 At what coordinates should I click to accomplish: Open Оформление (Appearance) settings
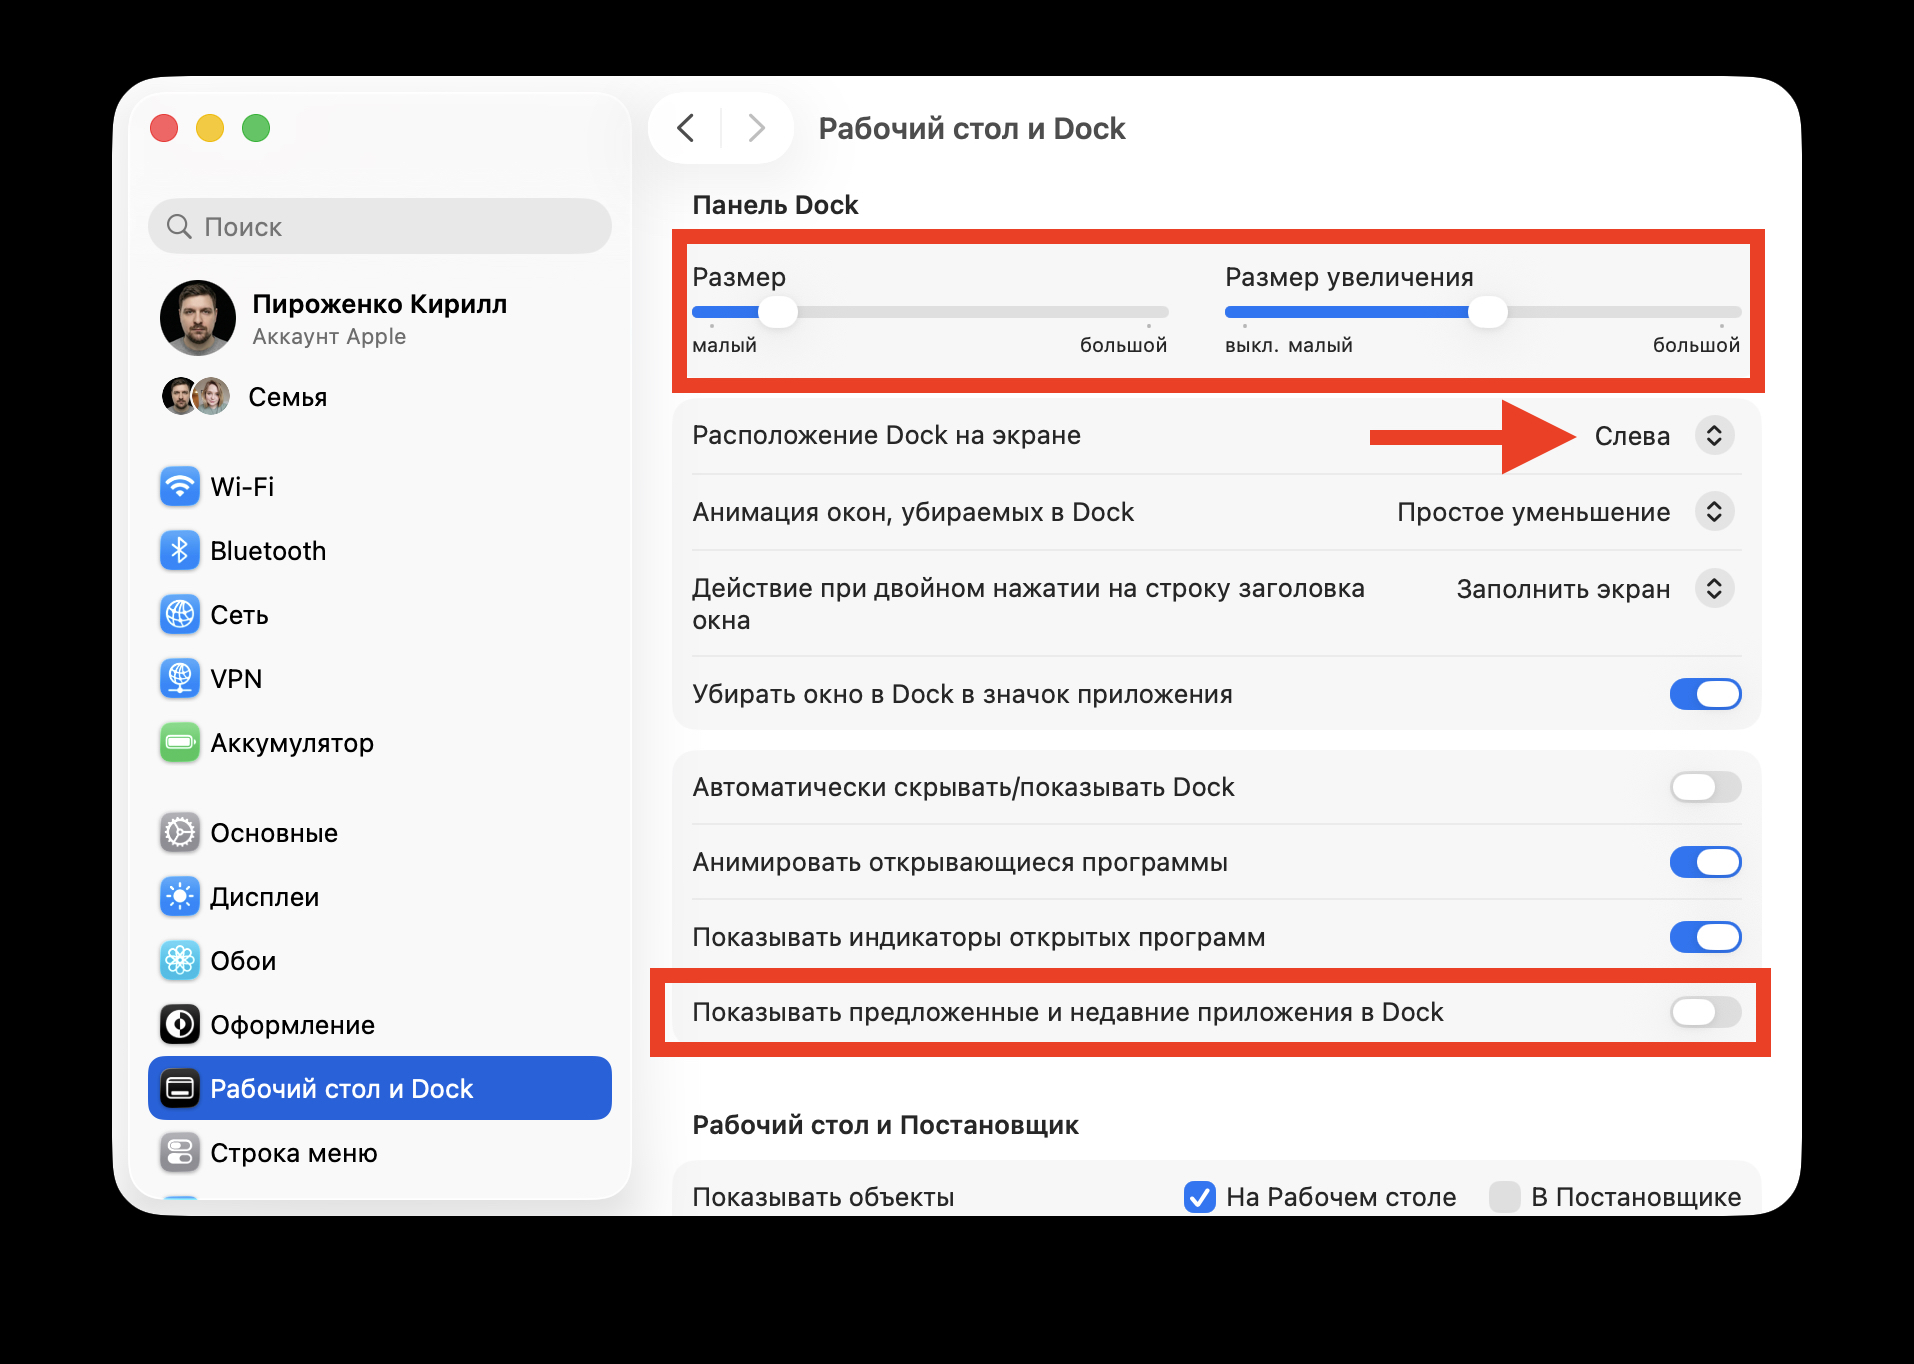pyautogui.click(x=292, y=1024)
